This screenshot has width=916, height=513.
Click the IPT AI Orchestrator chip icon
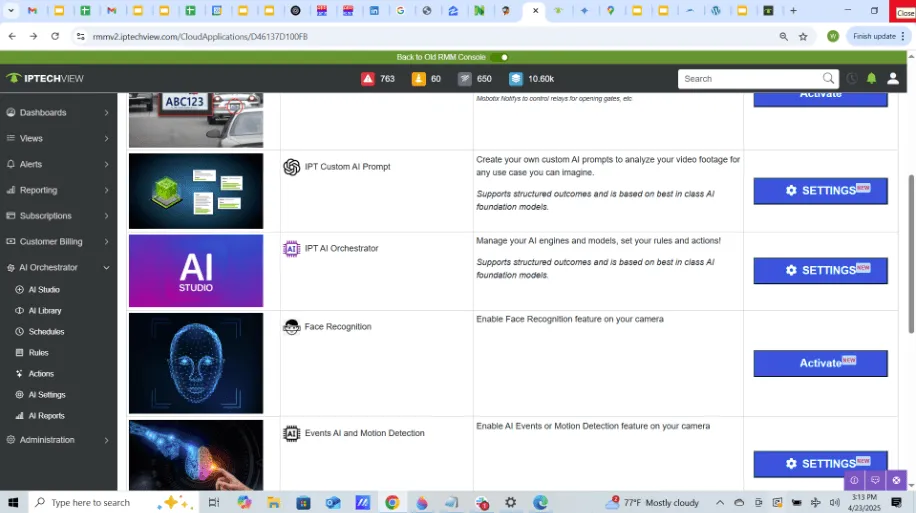click(292, 249)
